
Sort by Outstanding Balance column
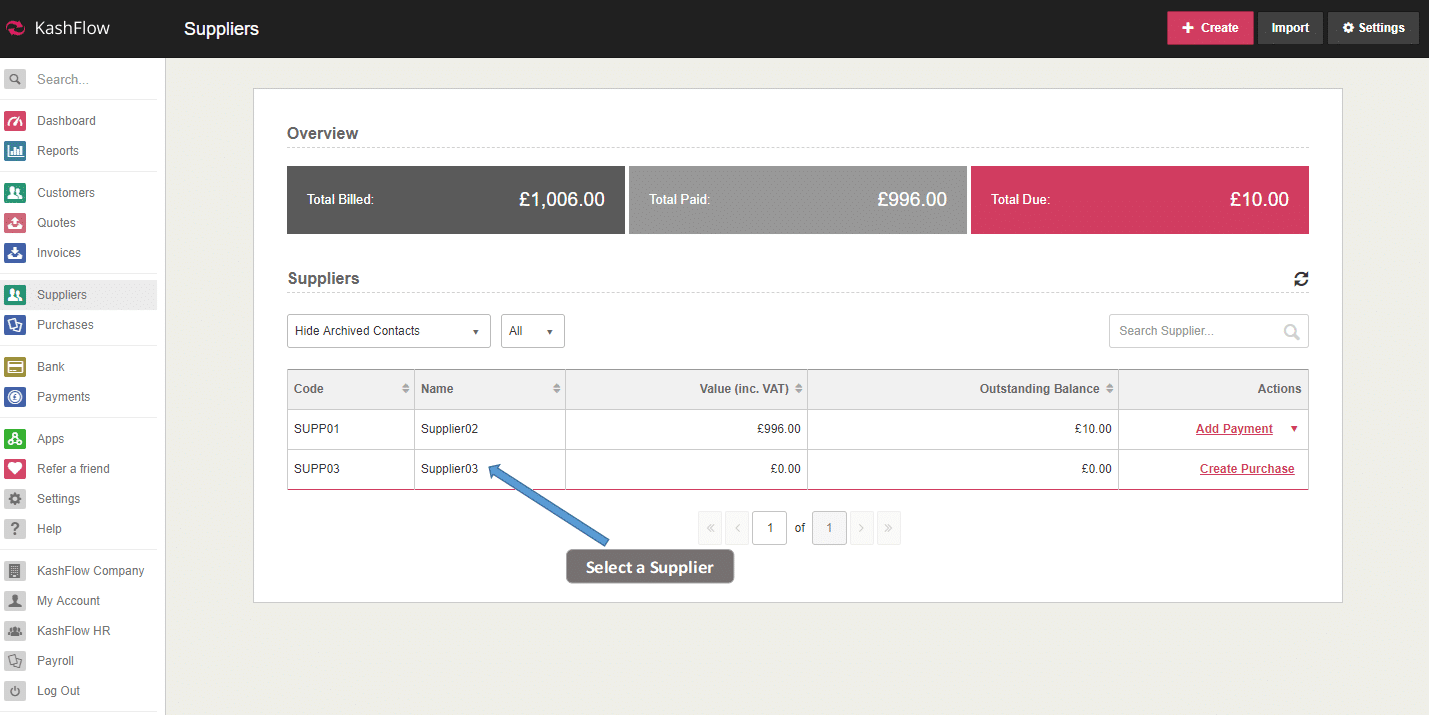[x=1109, y=389]
